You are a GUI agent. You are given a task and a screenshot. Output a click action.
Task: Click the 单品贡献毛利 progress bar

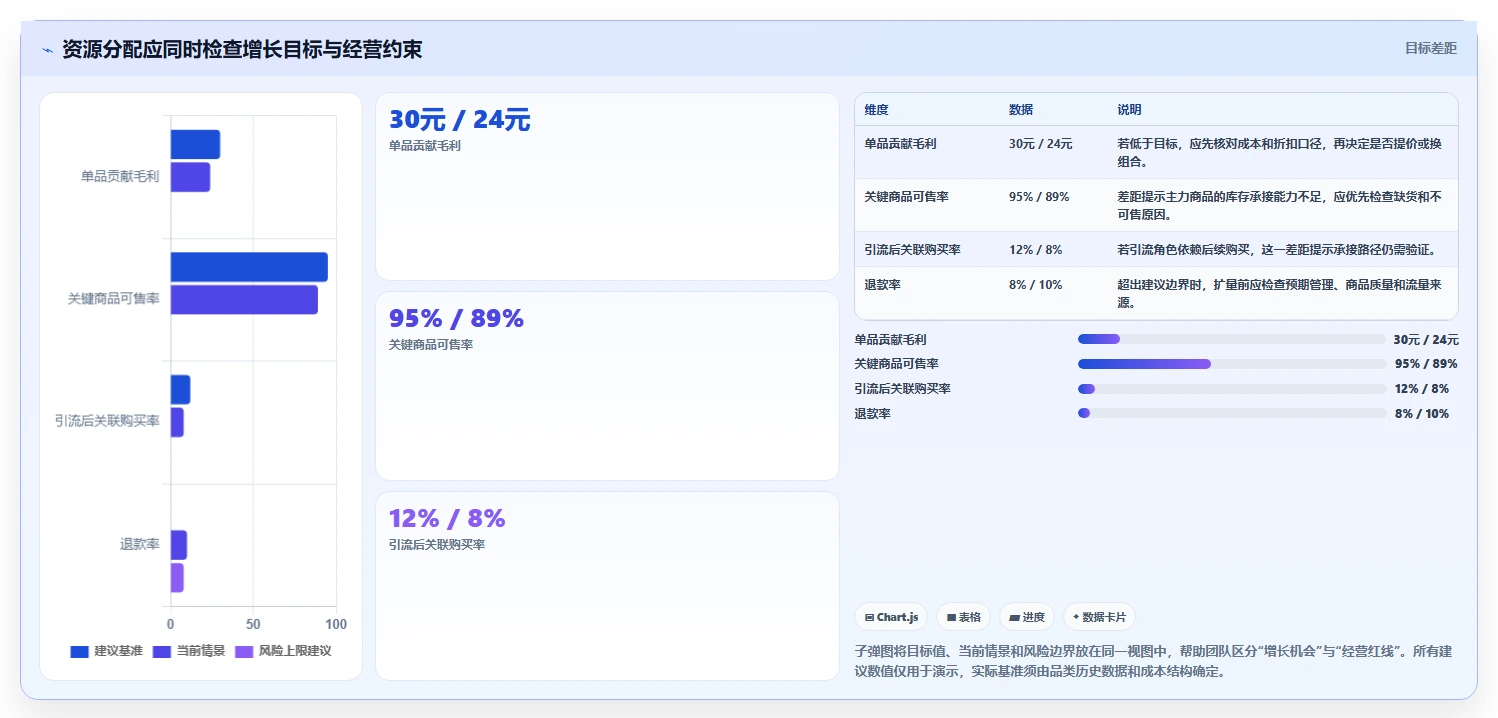click(1232, 339)
